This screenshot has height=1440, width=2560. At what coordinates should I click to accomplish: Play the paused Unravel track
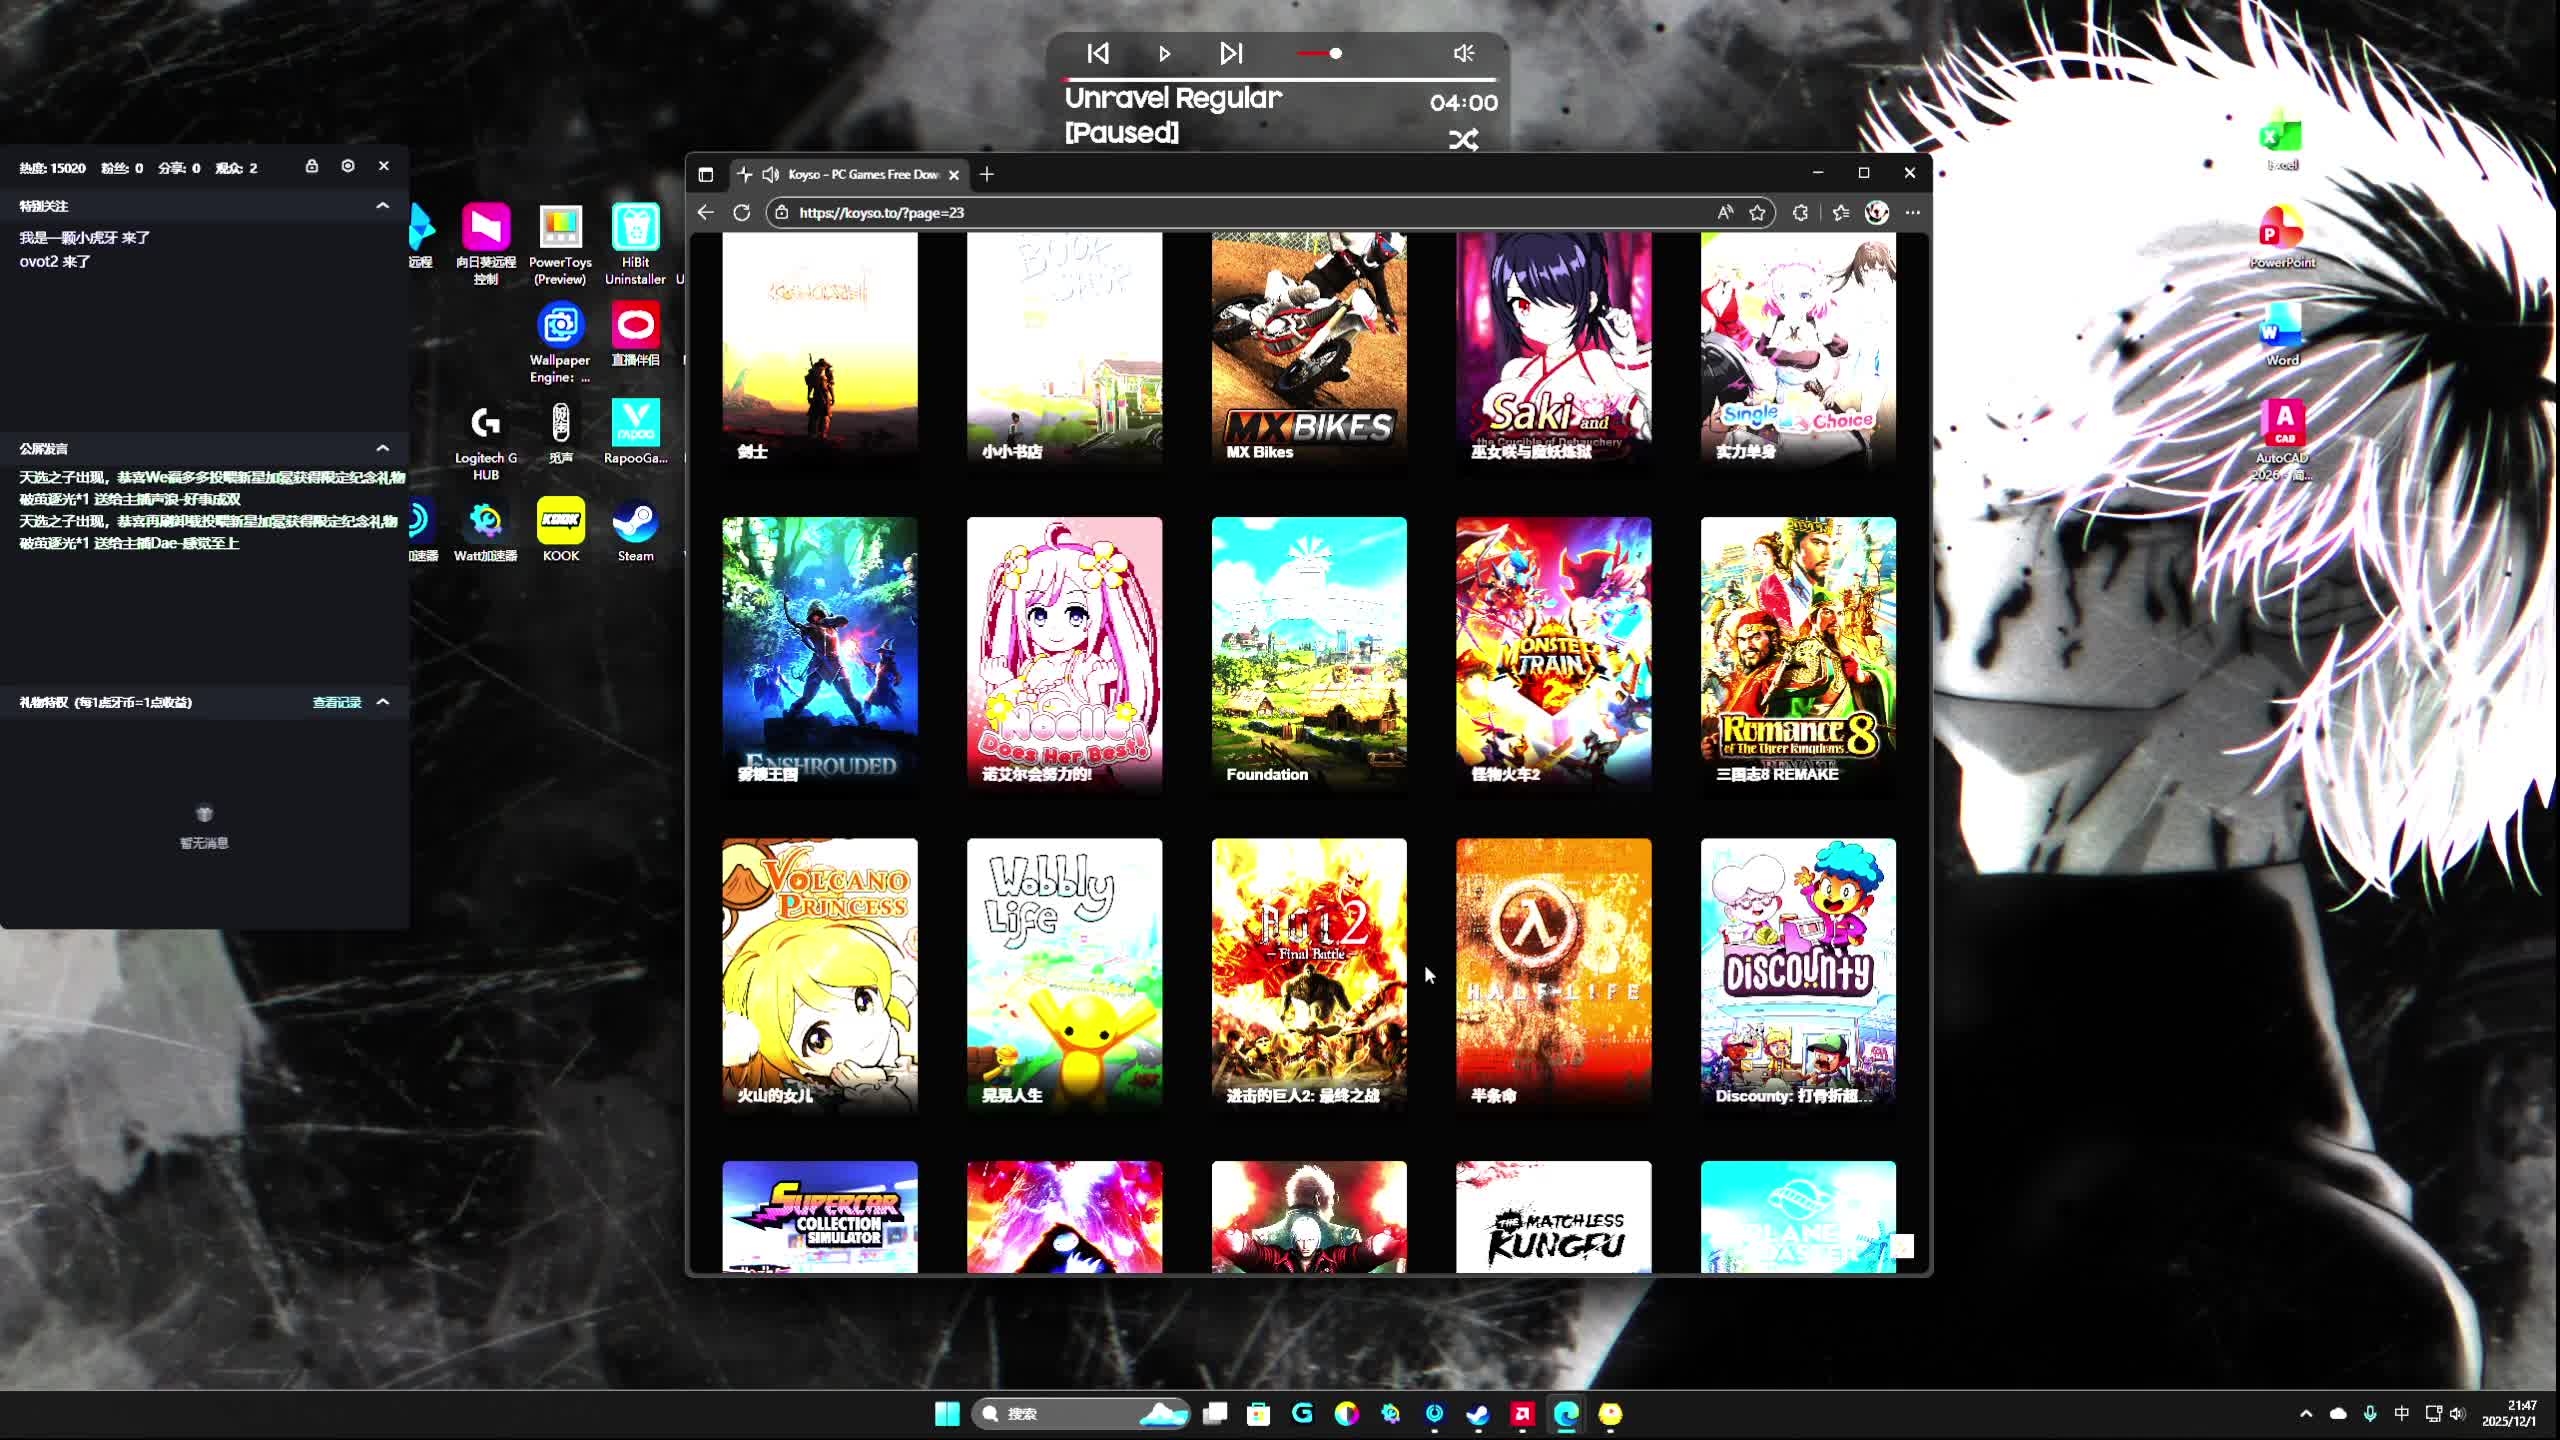coord(1164,53)
